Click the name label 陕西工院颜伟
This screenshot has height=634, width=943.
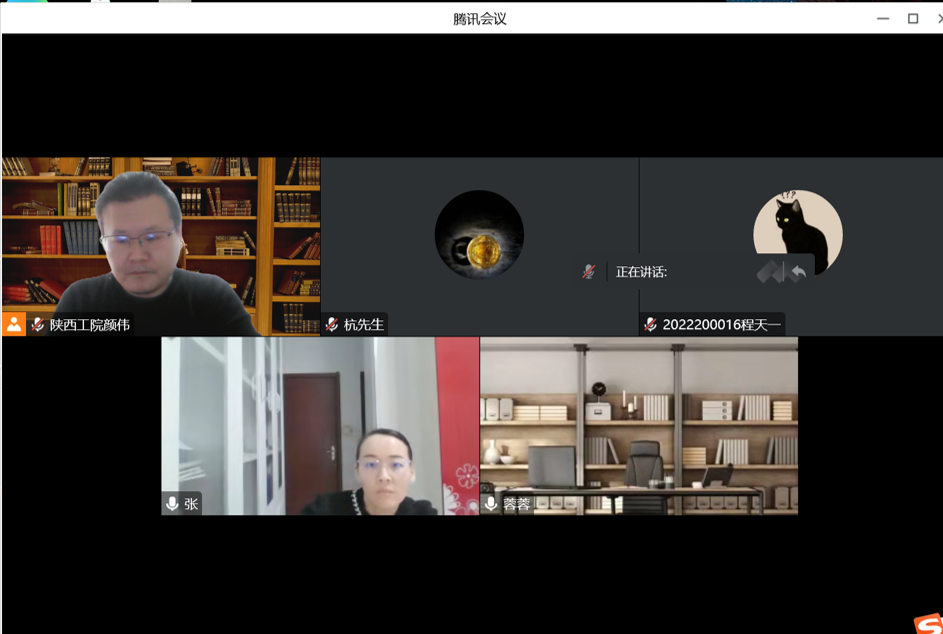coord(90,325)
